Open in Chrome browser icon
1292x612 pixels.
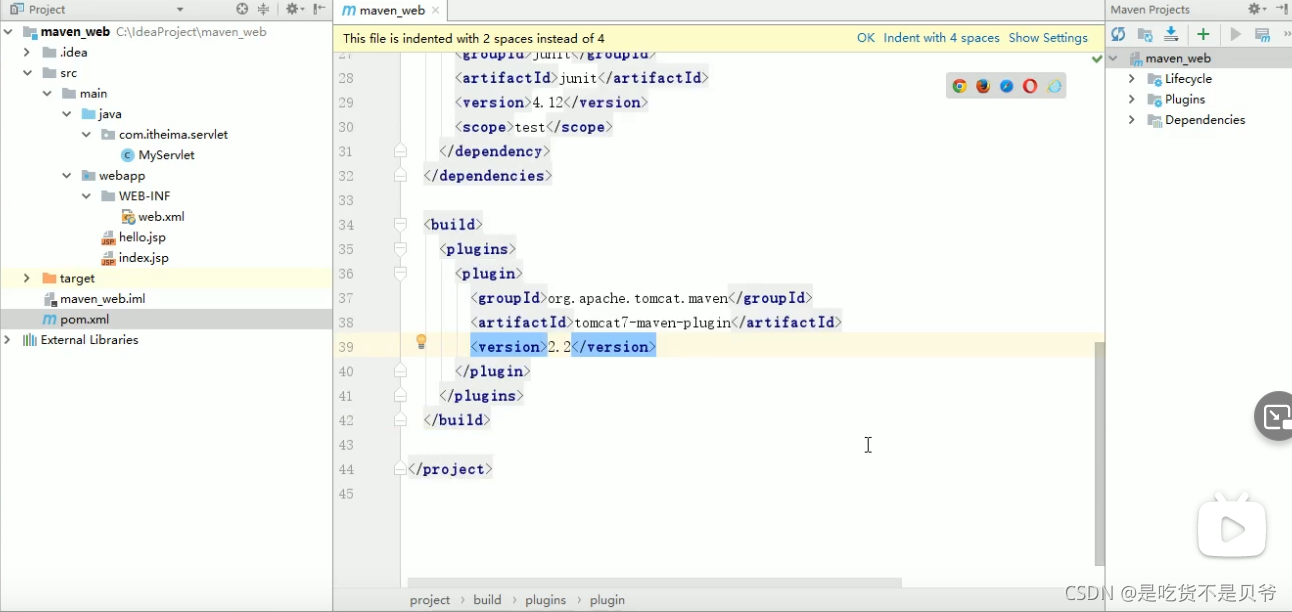[x=959, y=86]
